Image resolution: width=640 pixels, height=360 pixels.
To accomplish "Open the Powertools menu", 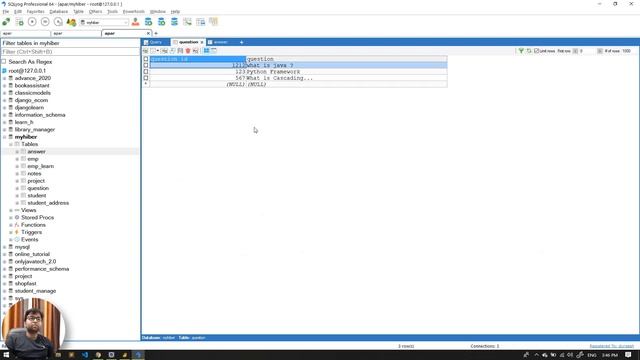I will tap(133, 11).
